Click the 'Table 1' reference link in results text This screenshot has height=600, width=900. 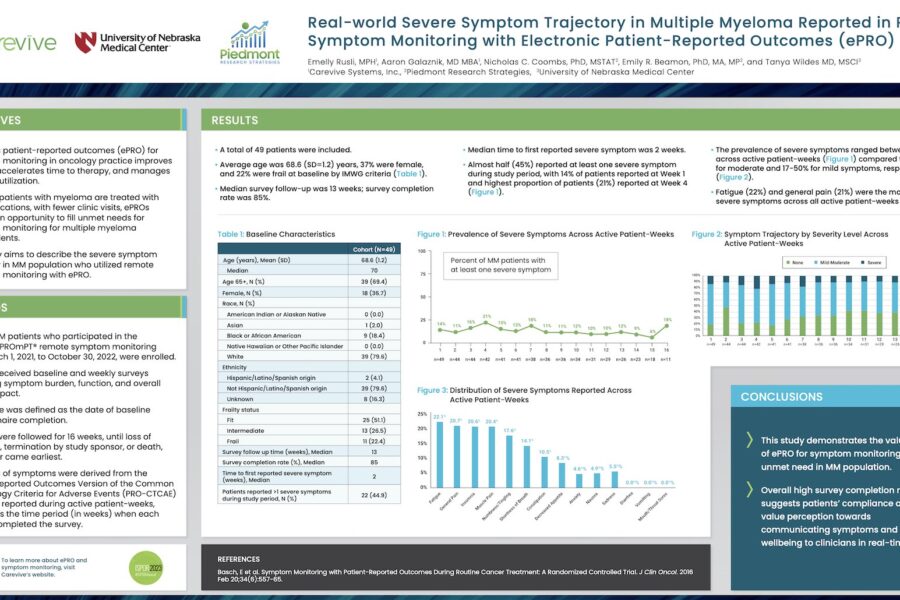click(407, 173)
